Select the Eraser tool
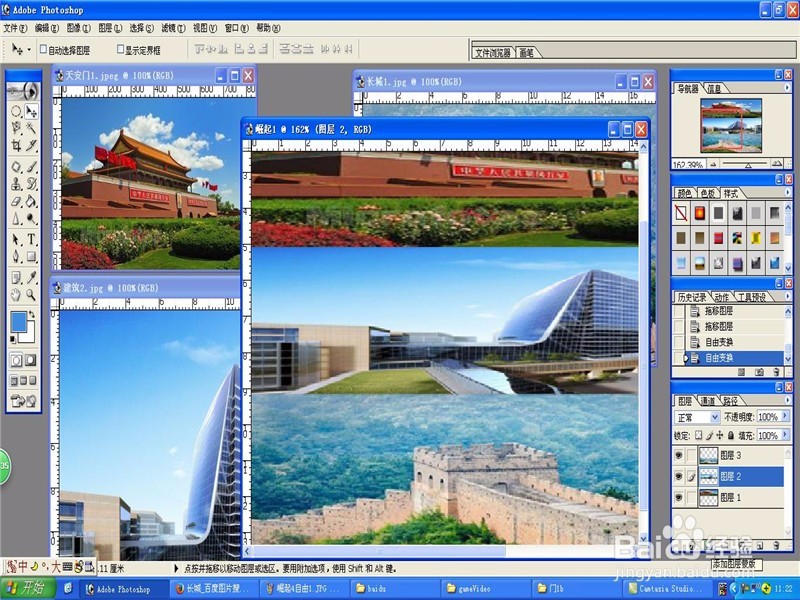The height and width of the screenshot is (600, 800). (x=16, y=201)
